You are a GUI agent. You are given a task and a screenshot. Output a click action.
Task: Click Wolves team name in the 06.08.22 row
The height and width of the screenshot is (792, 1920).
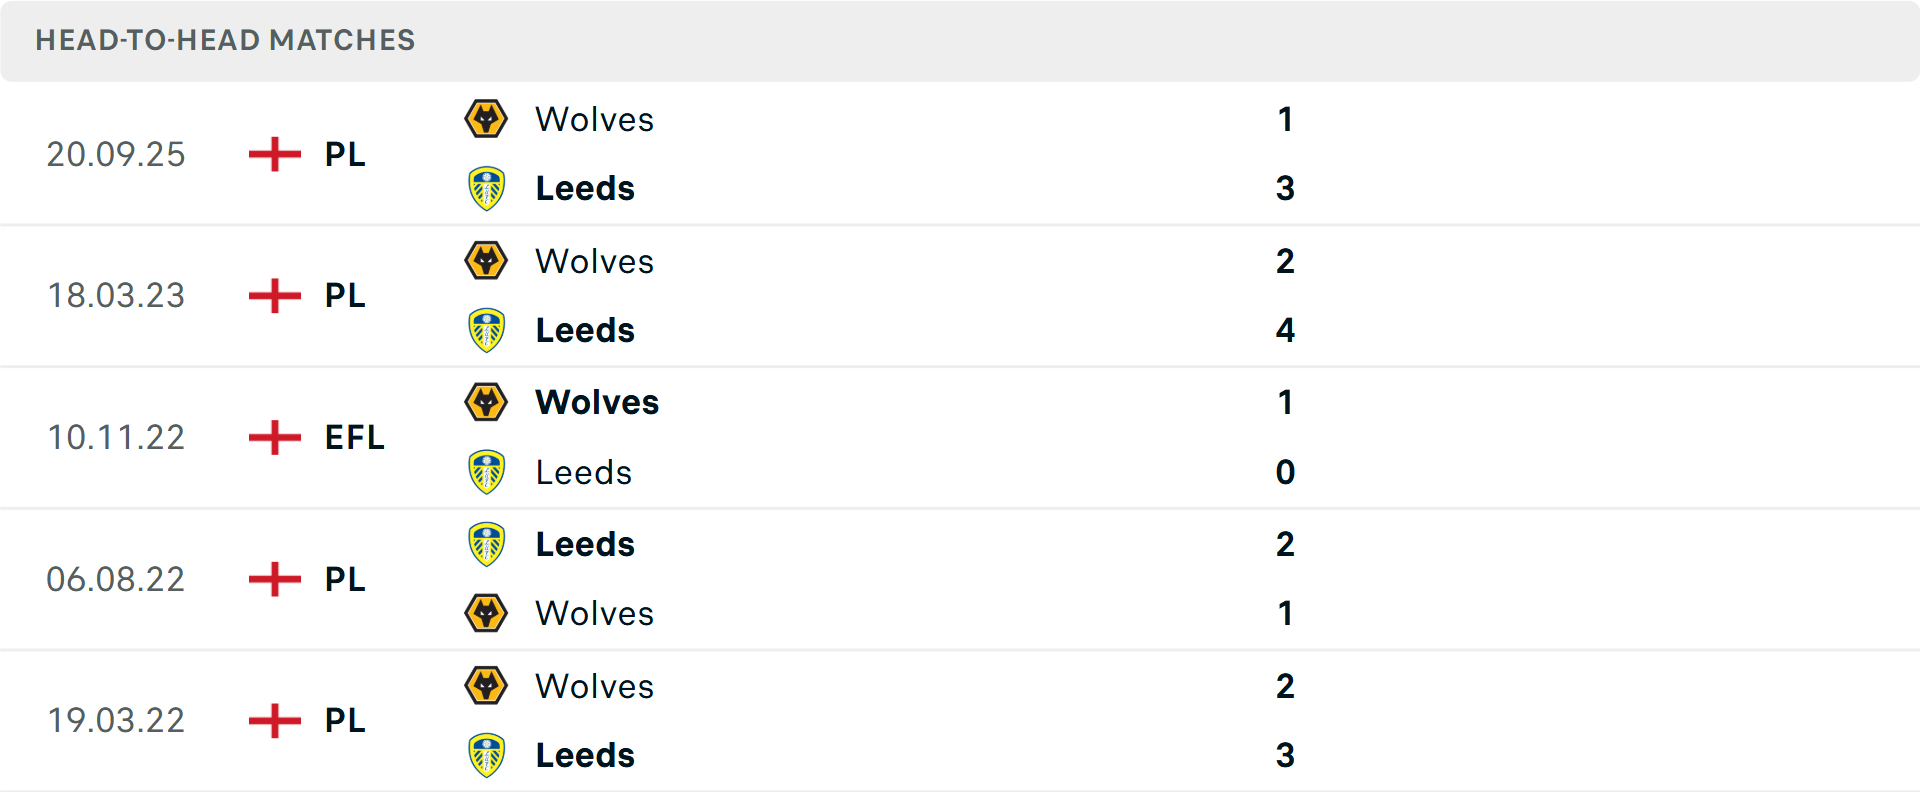point(594,613)
